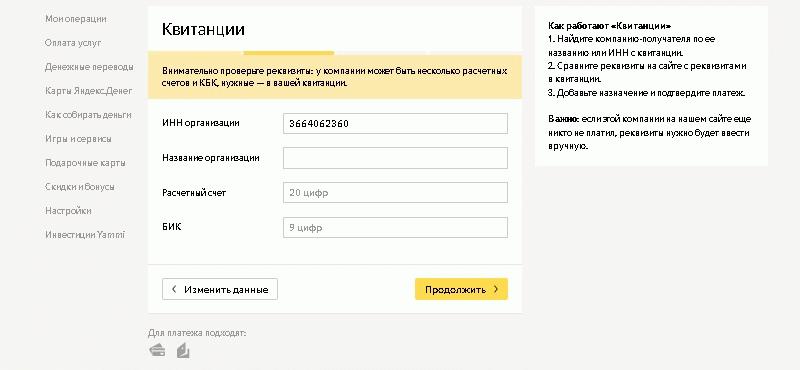Screen dimensions: 800x370
Task: Go to Подарочные карты page
Action: [85, 163]
